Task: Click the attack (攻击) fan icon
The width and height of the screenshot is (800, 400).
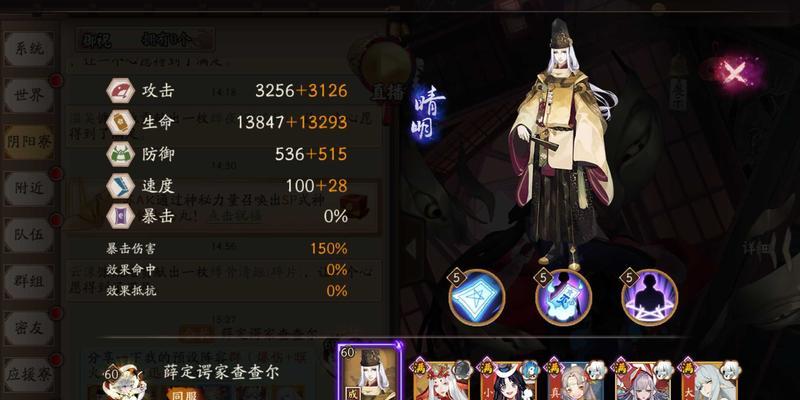Action: click(121, 91)
